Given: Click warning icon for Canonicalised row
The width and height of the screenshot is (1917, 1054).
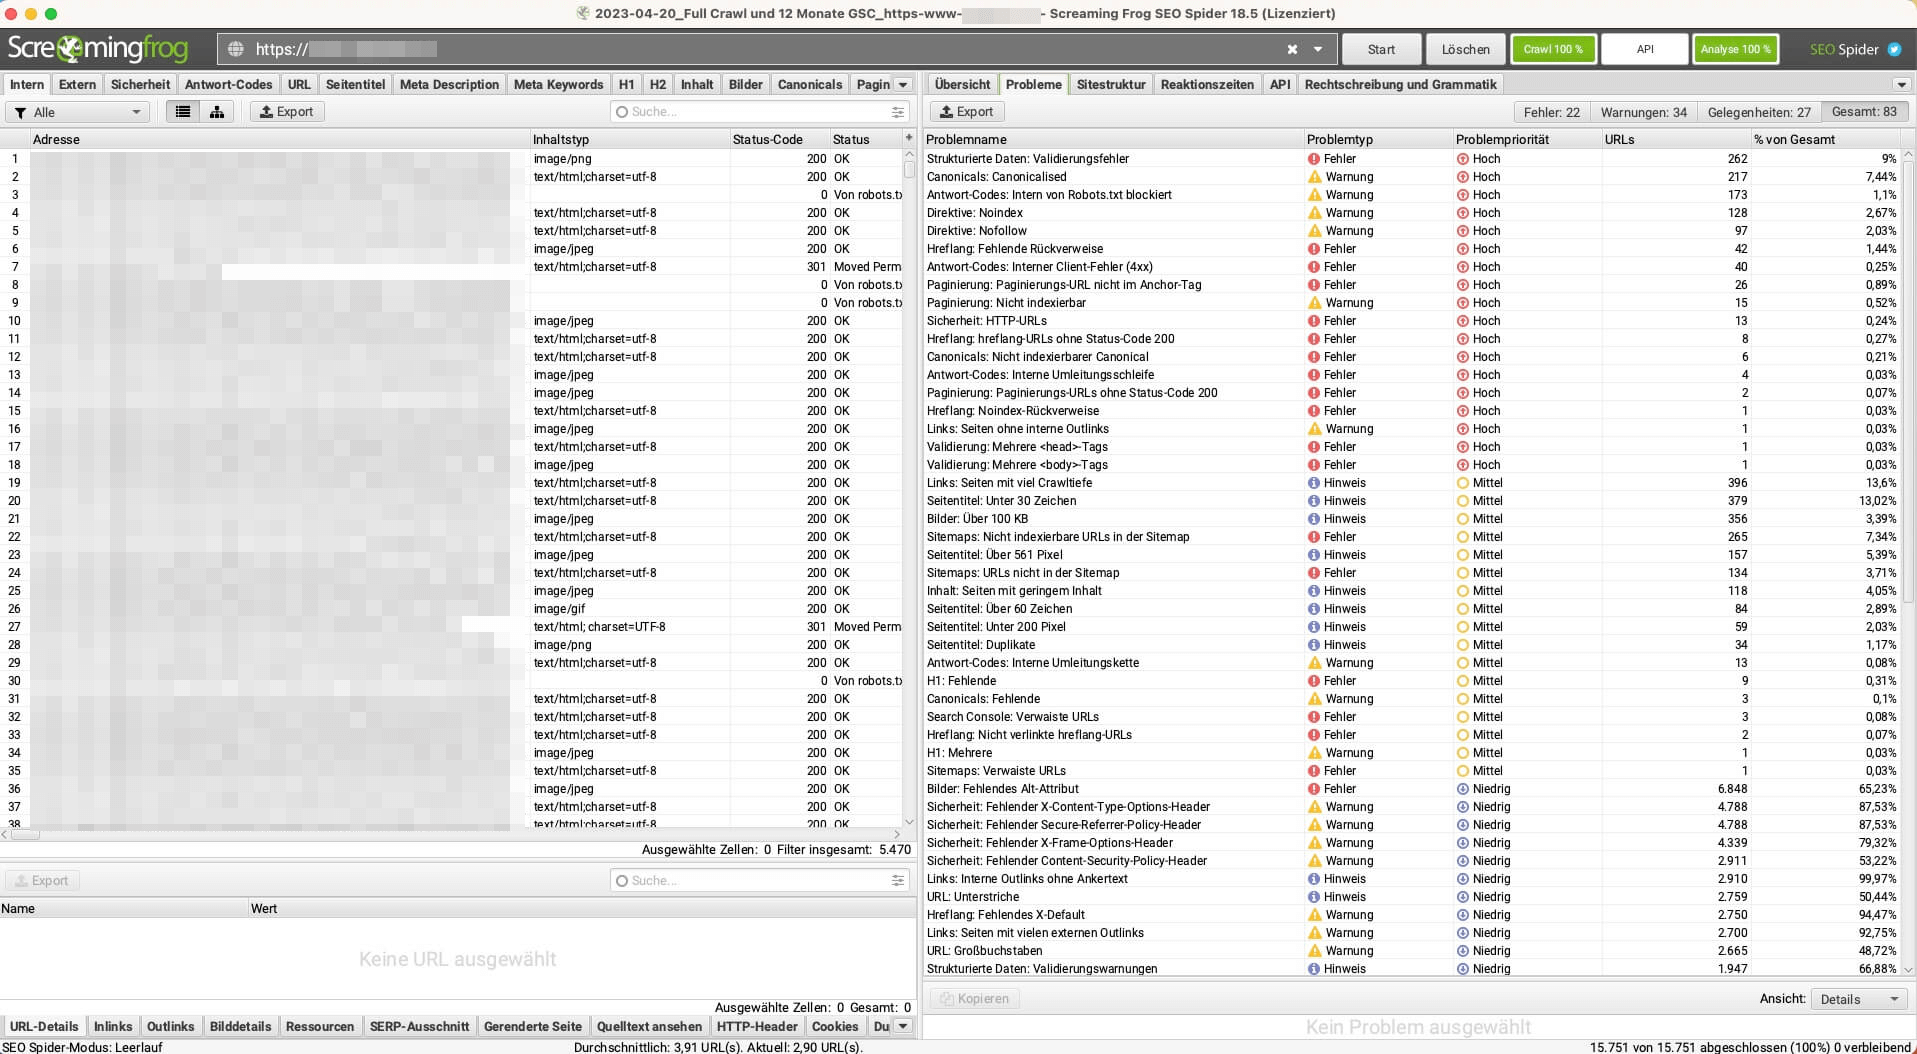Looking at the screenshot, I should (x=1314, y=177).
